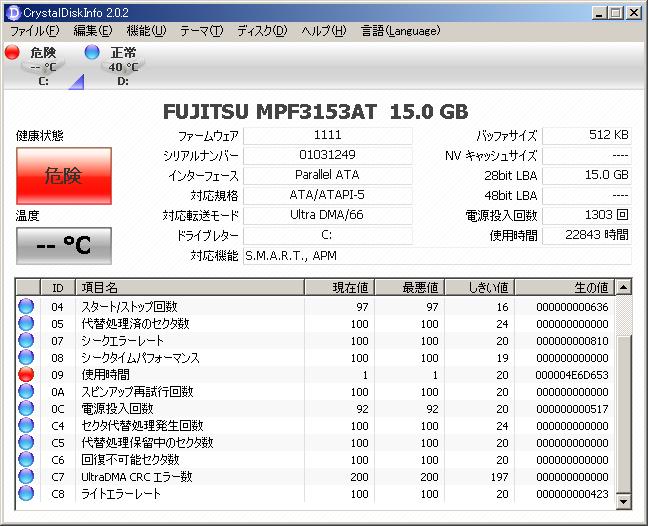The height and width of the screenshot is (526, 648).
Task: Open the 編集(E) menu
Action: click(x=93, y=31)
